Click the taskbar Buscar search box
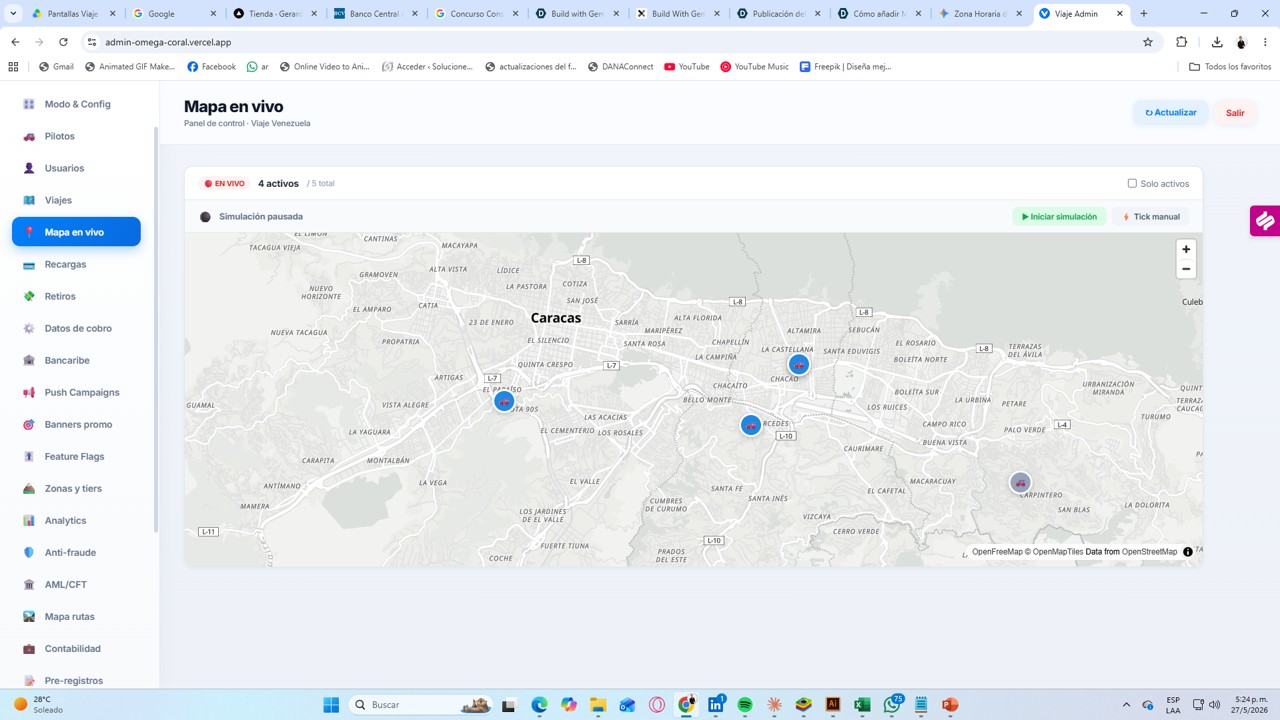 [421, 705]
